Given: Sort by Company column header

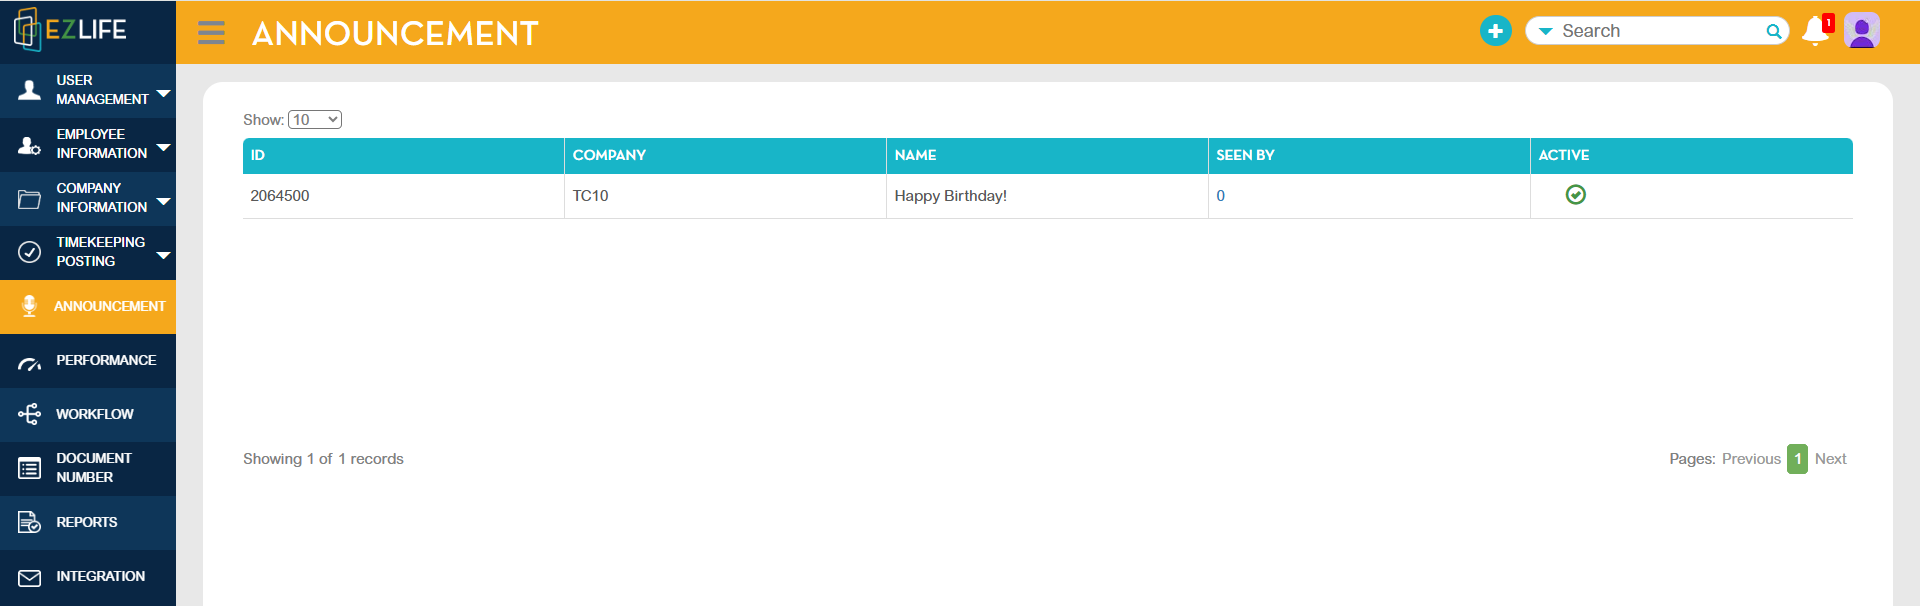Looking at the screenshot, I should [x=725, y=155].
